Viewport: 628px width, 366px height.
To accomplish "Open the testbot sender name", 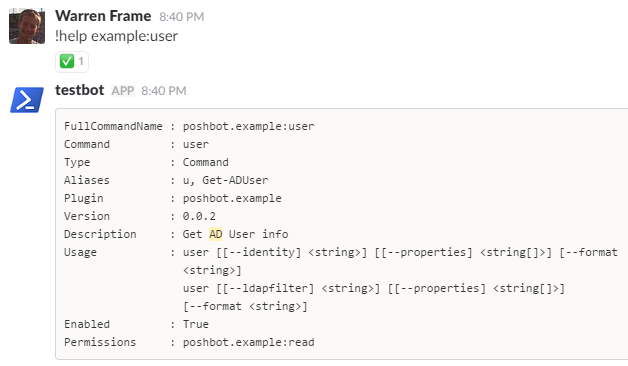I will click(x=80, y=90).
